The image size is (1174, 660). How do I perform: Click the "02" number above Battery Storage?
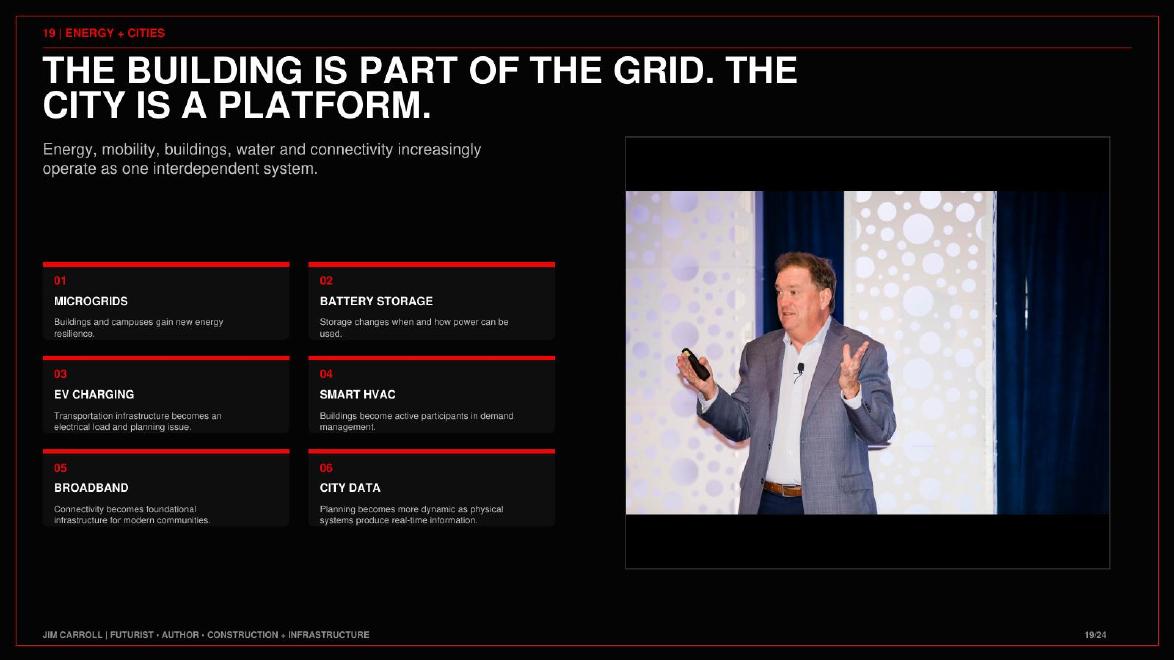coord(326,280)
